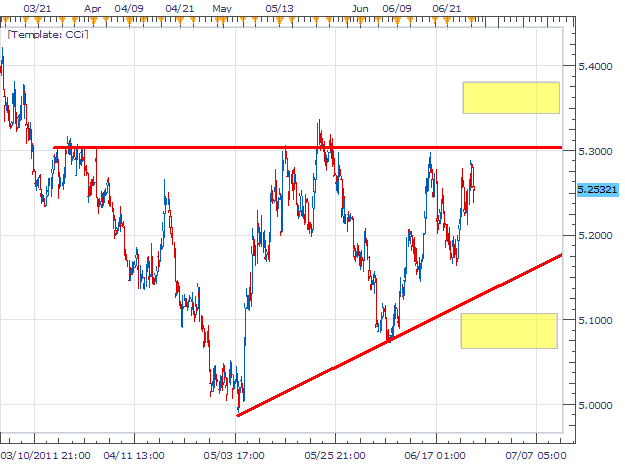Select the 04/09 date label
The width and height of the screenshot is (625, 465).
[129, 8]
